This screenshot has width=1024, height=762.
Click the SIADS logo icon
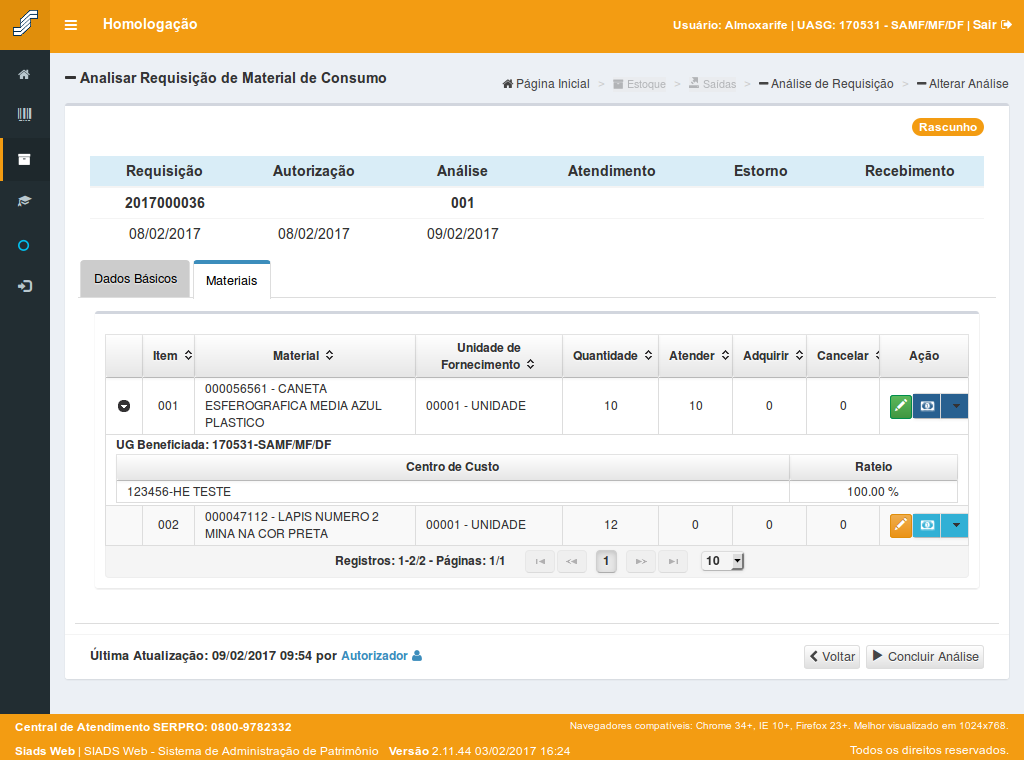coord(25,24)
